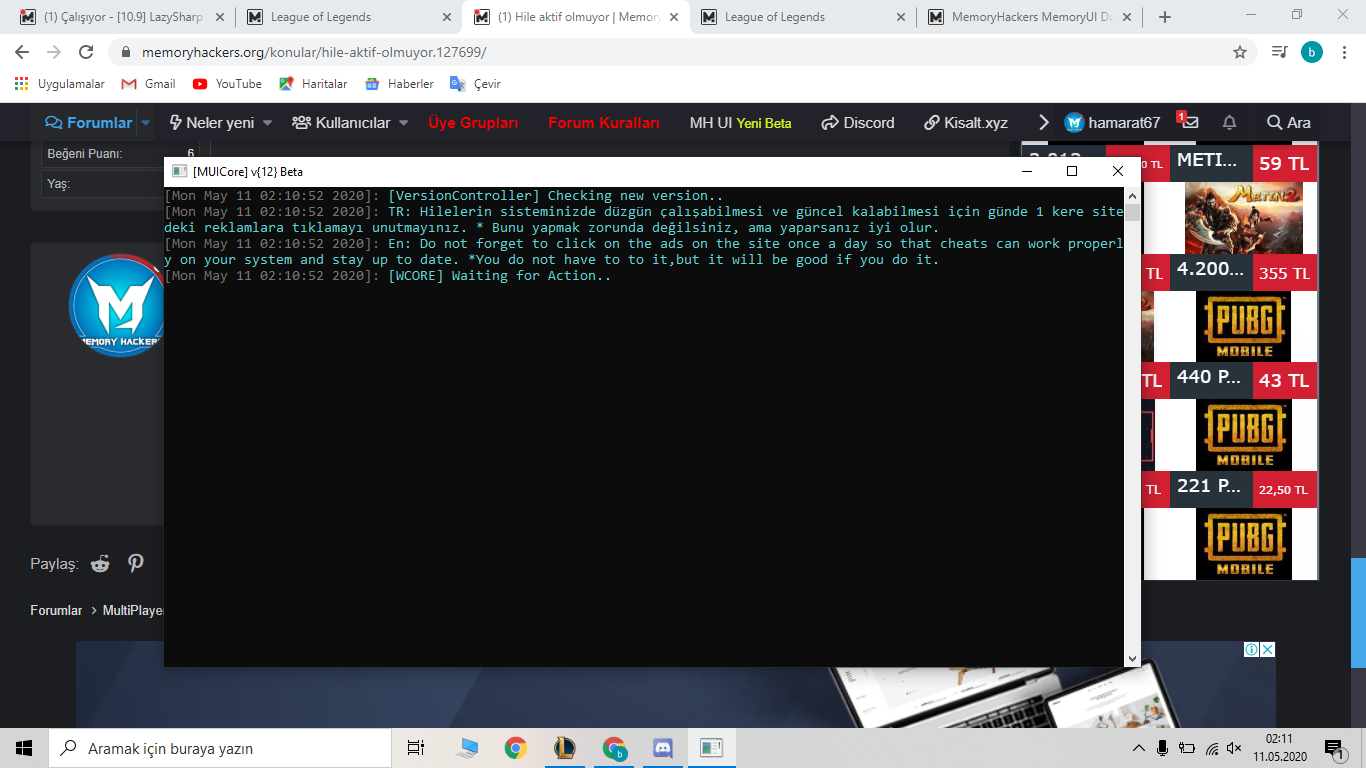Switch to MemoryHackers MemoryUI tab

[x=1030, y=17]
